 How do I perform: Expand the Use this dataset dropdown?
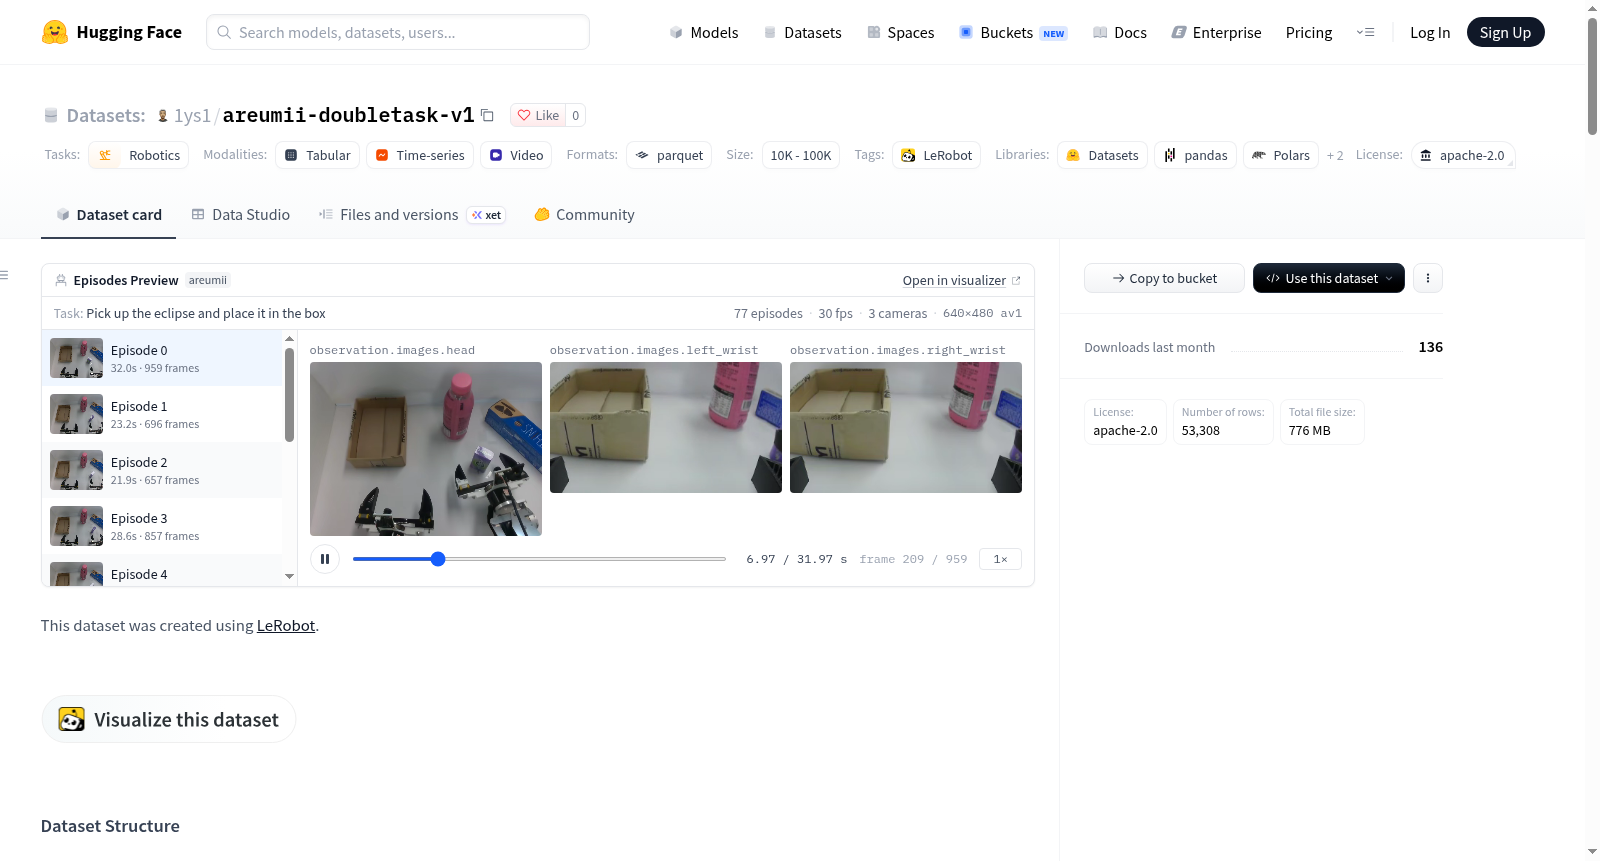point(1329,278)
